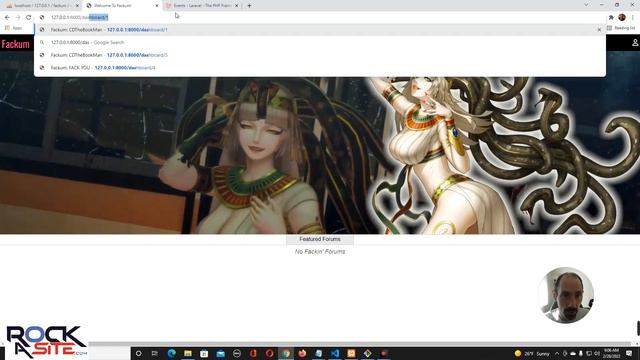
Task: Open Visual Studio Code from the taskbar
Action: pos(335,353)
